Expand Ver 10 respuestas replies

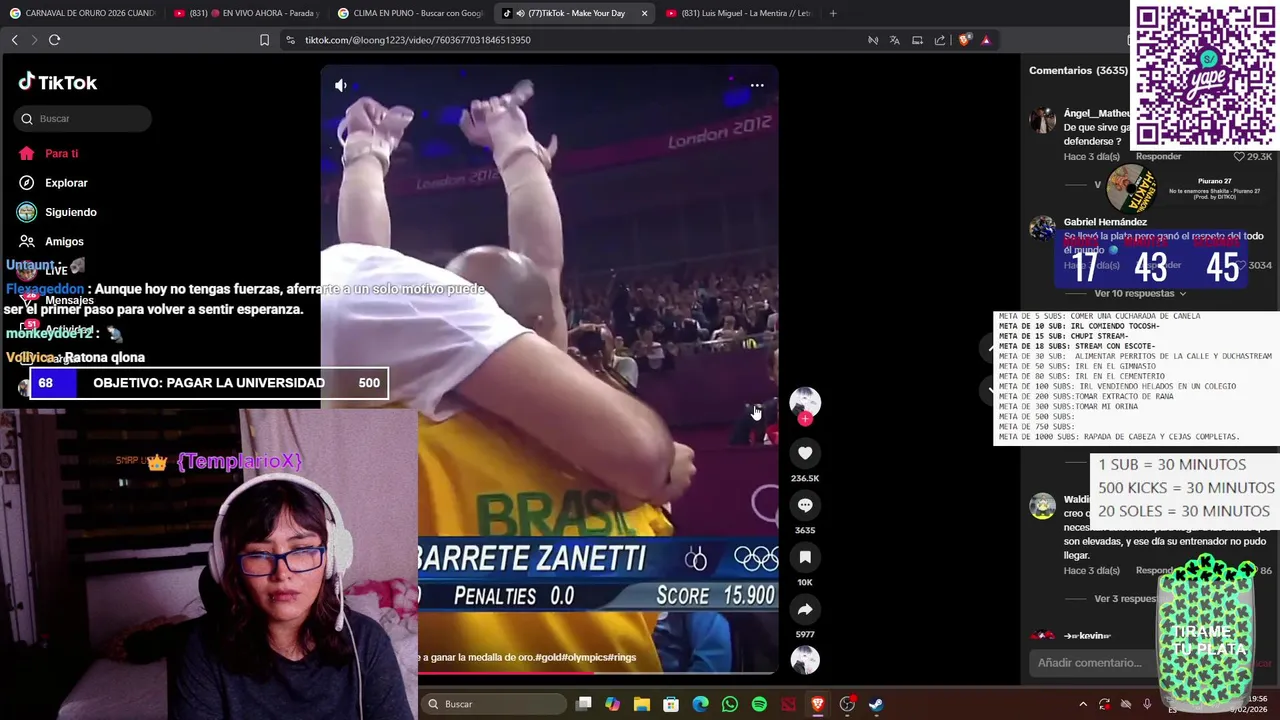pyautogui.click(x=1140, y=293)
